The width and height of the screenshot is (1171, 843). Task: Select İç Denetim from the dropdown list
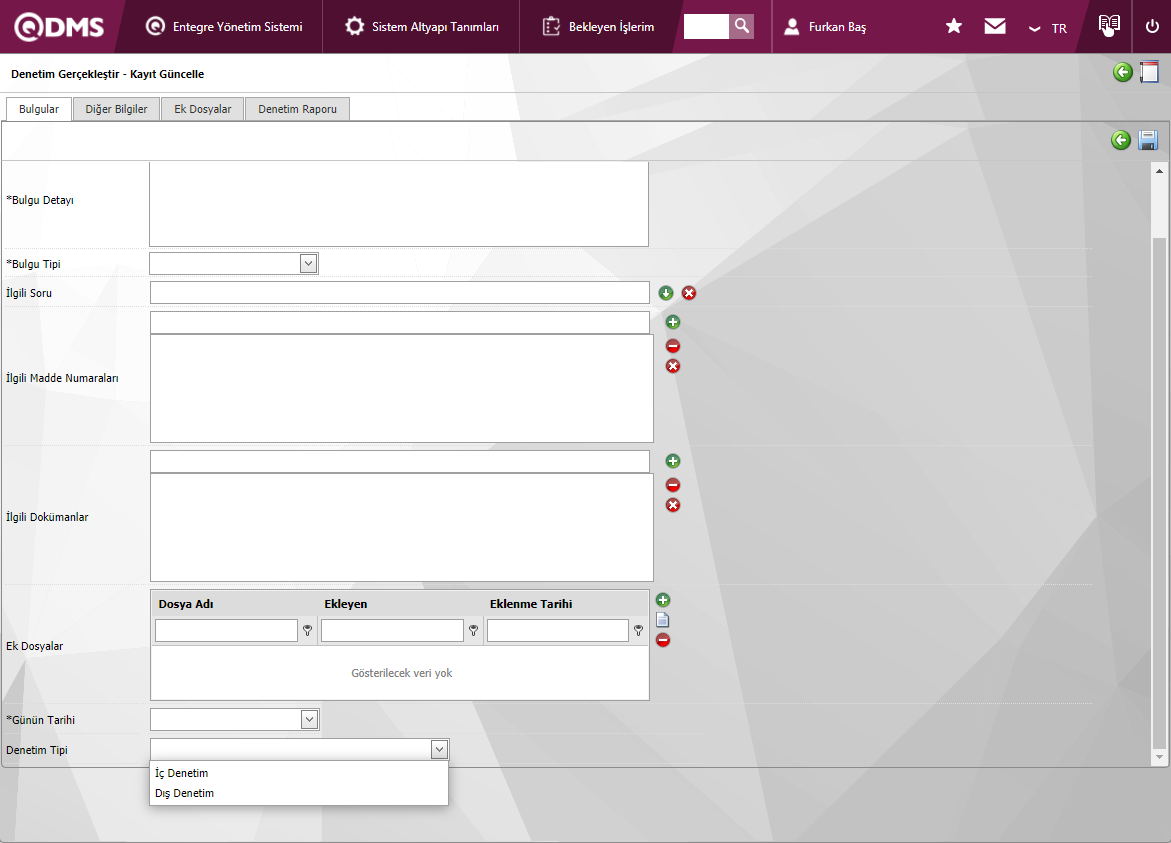182,773
